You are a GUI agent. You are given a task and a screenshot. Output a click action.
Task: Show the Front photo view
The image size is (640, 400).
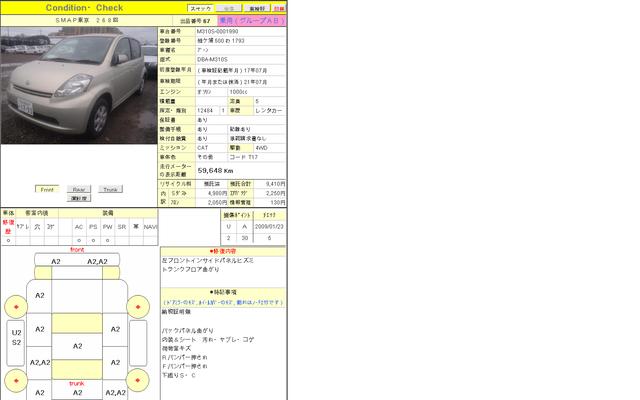[47, 189]
